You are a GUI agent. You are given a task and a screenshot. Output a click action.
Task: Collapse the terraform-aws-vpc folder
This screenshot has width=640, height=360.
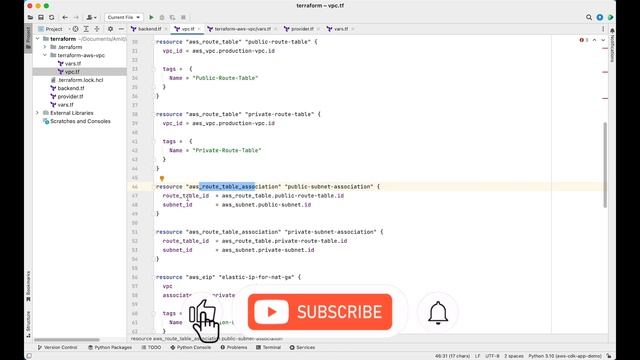[45, 55]
